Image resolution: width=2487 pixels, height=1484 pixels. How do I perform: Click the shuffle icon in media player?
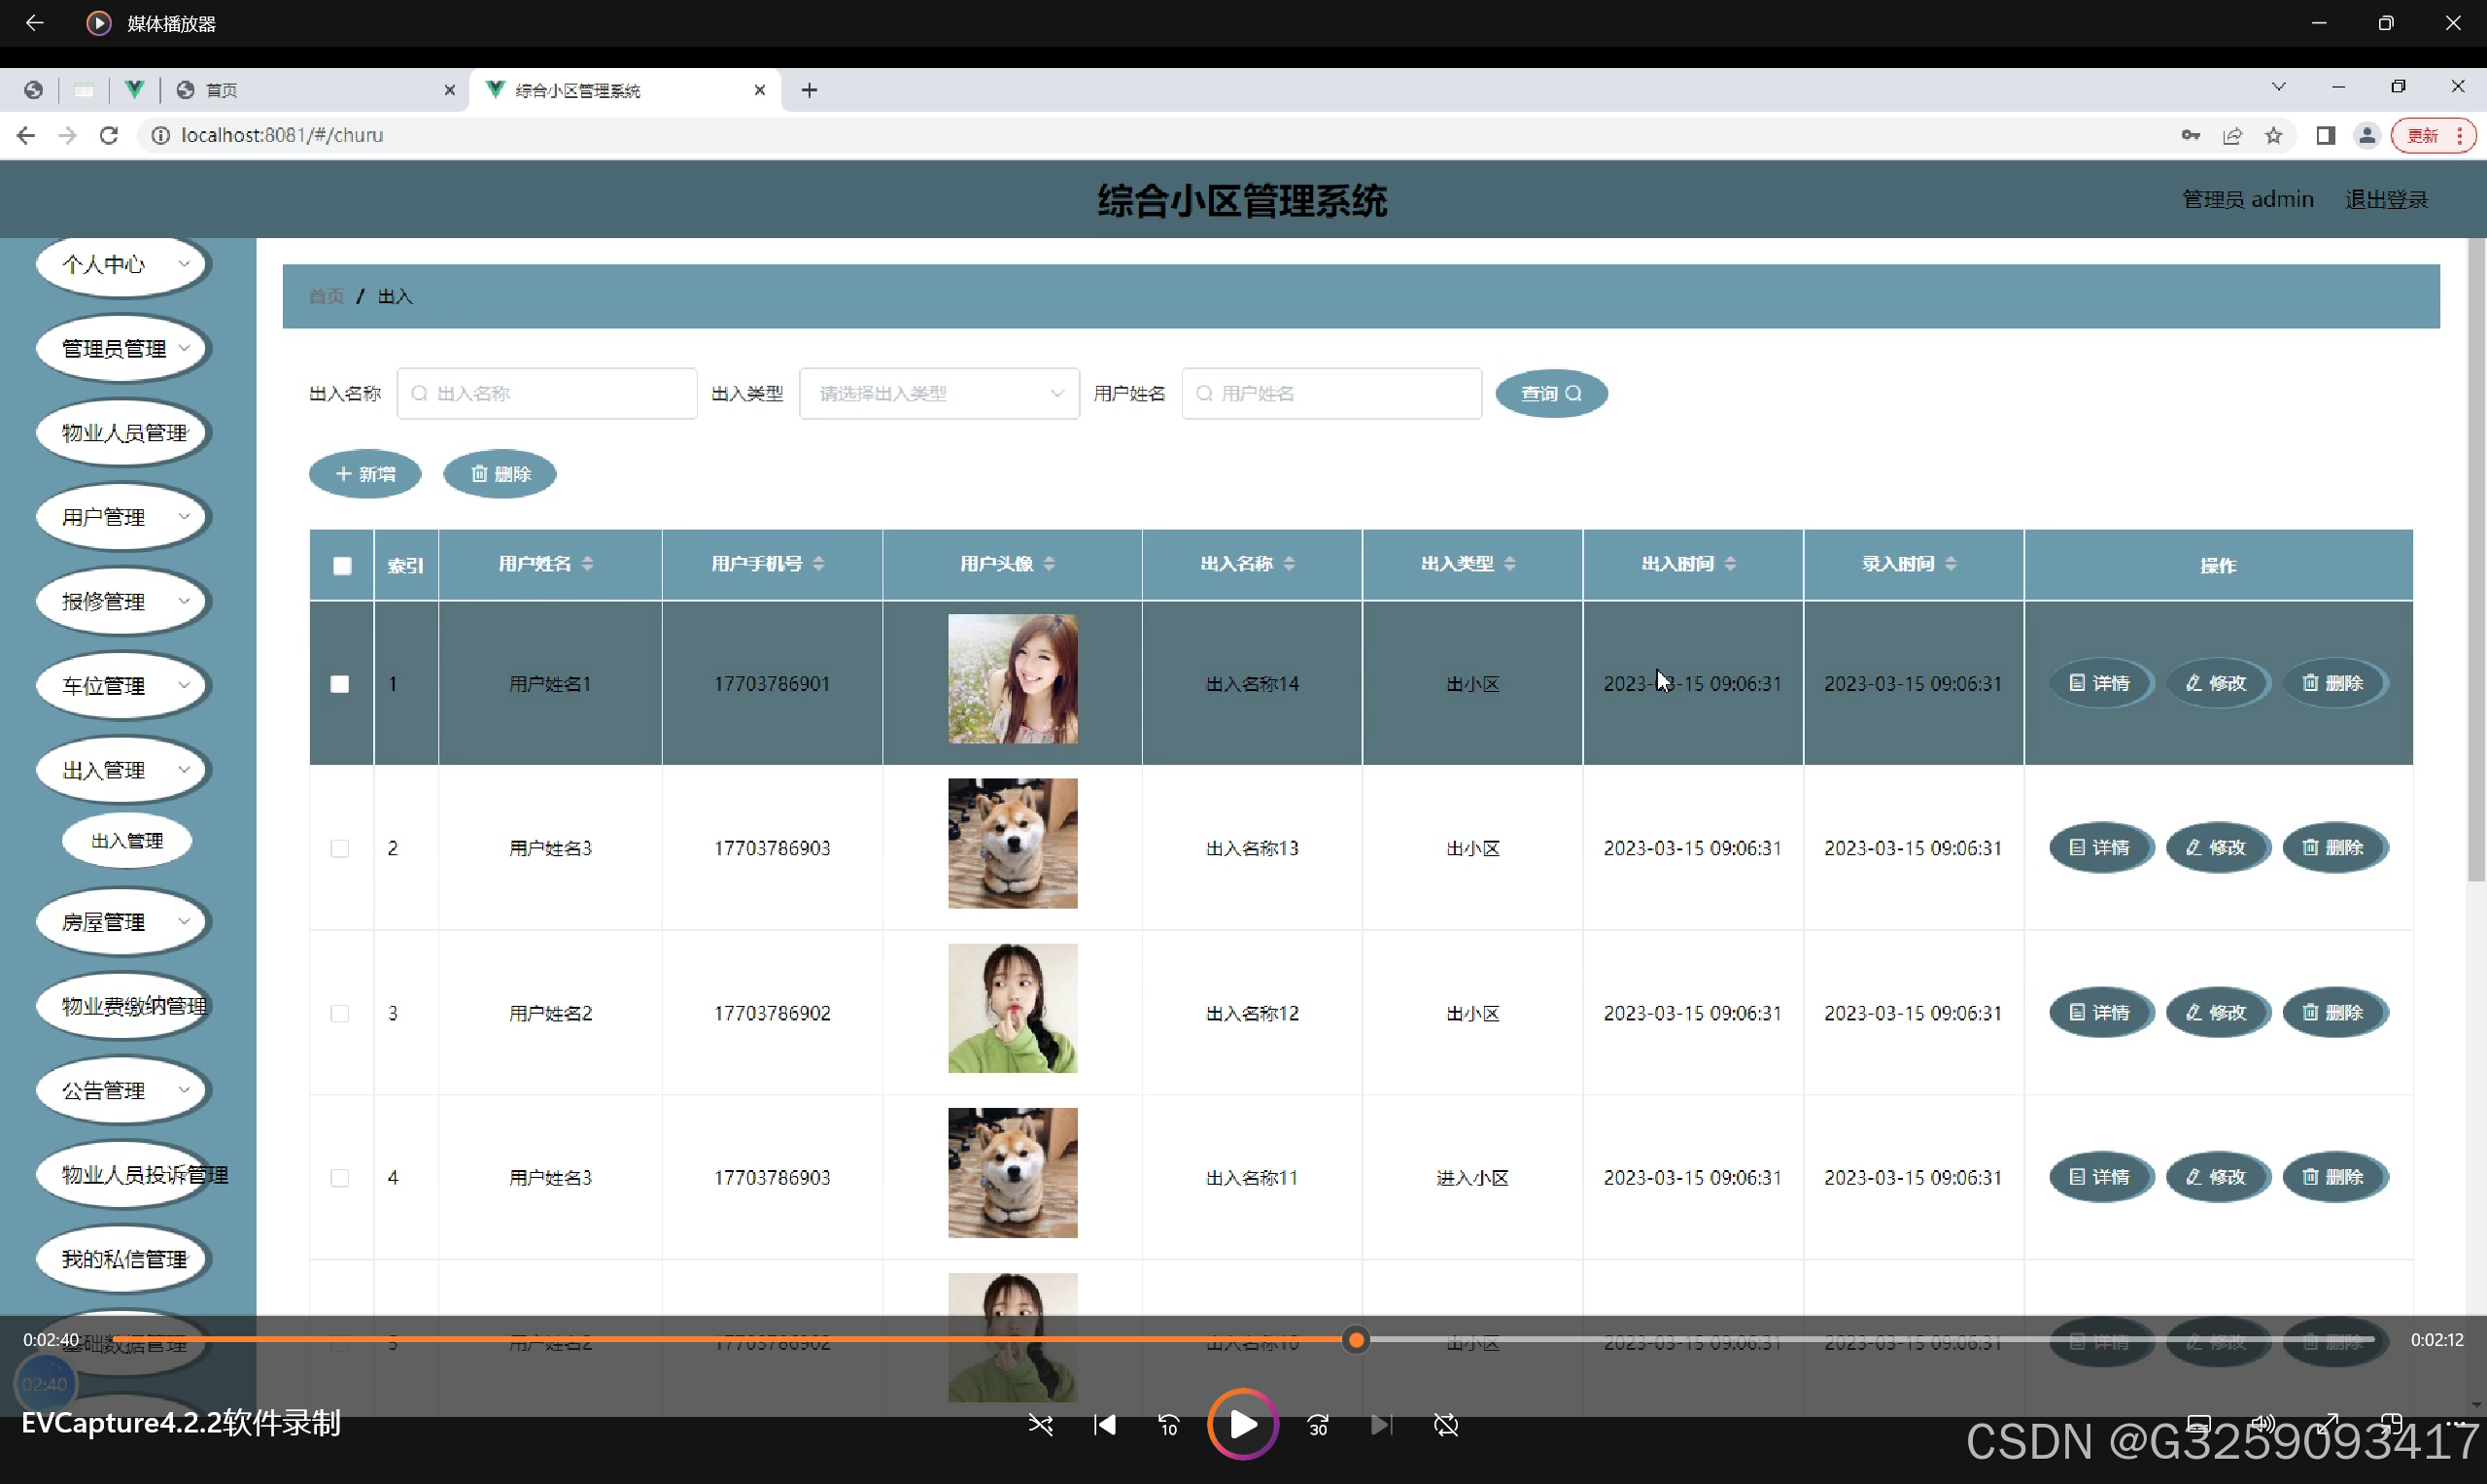(x=1040, y=1425)
